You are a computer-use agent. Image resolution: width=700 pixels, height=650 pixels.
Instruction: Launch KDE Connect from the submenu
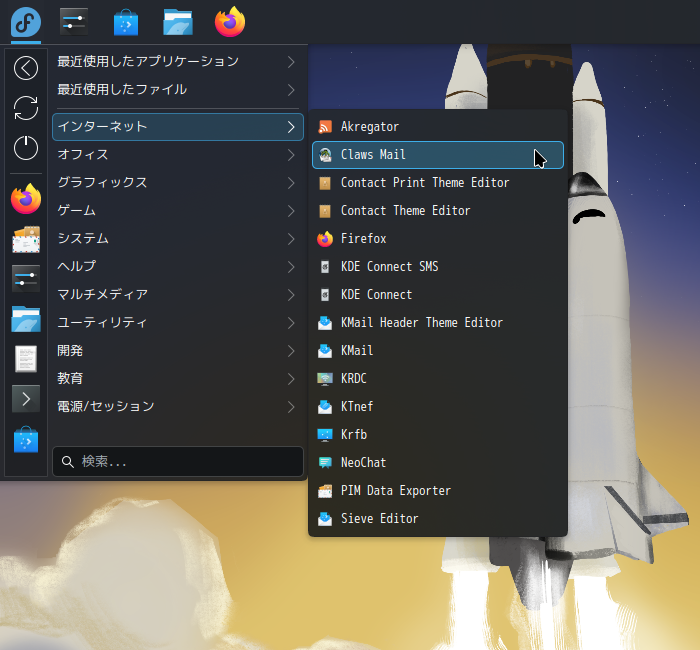tap(438, 295)
